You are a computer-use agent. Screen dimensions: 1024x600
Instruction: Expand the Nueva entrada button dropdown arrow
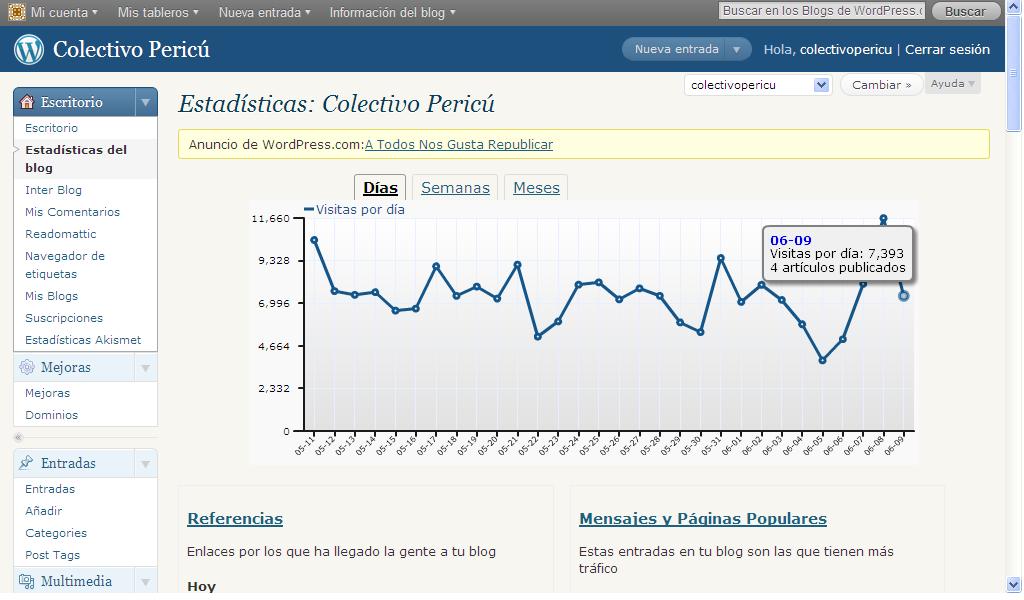click(737, 49)
